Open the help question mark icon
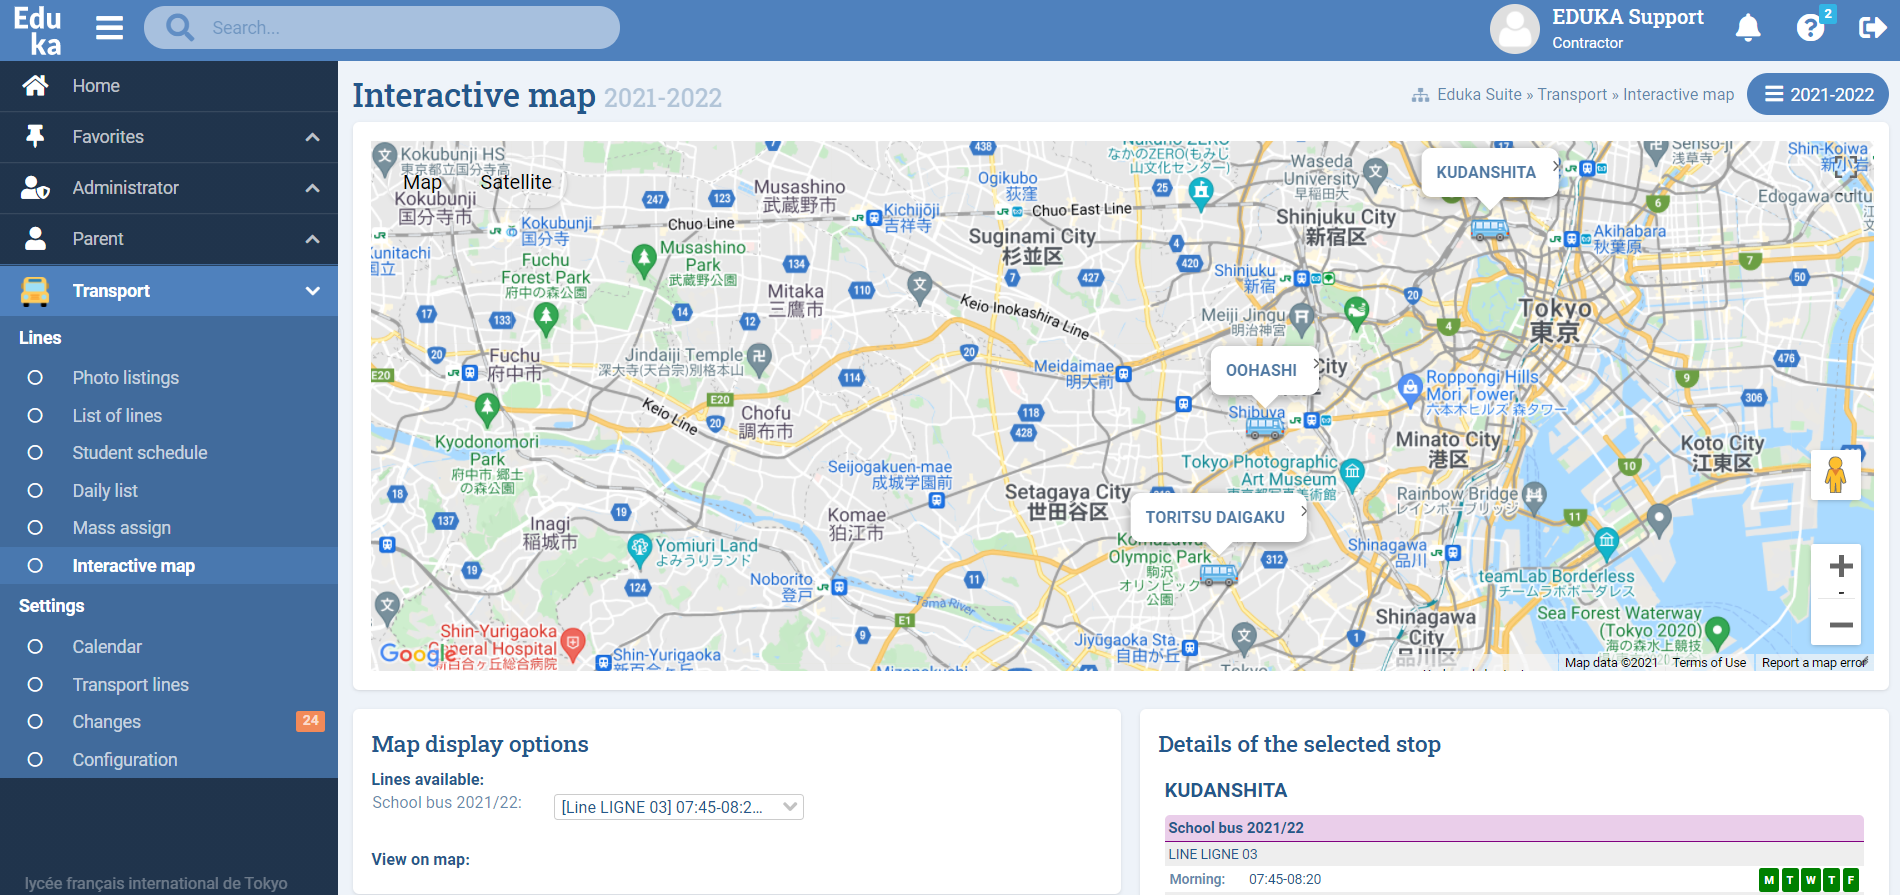This screenshot has height=895, width=1900. pos(1810,28)
